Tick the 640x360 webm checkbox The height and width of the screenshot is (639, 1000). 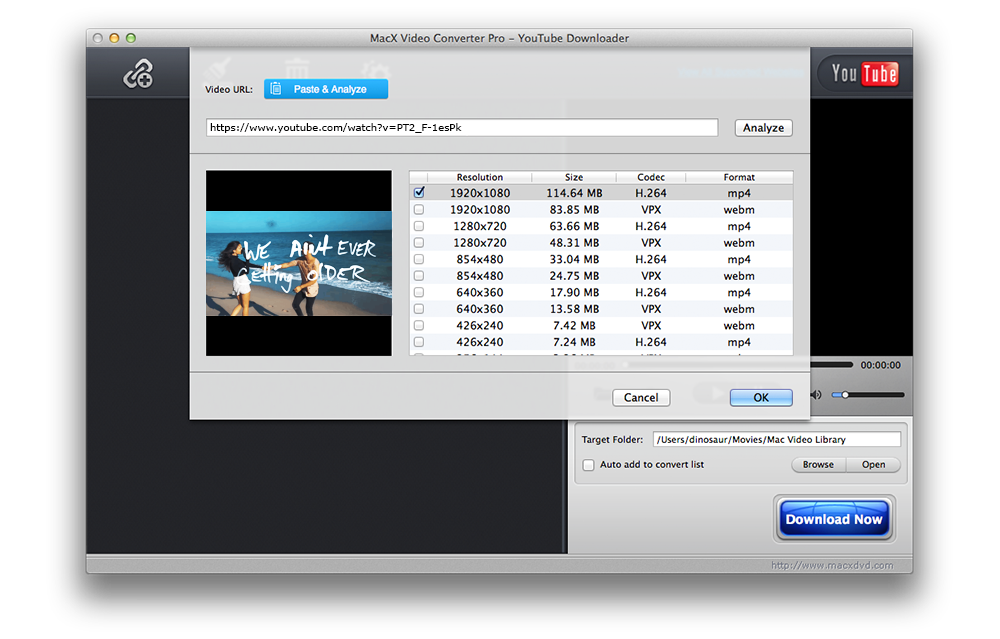point(419,309)
